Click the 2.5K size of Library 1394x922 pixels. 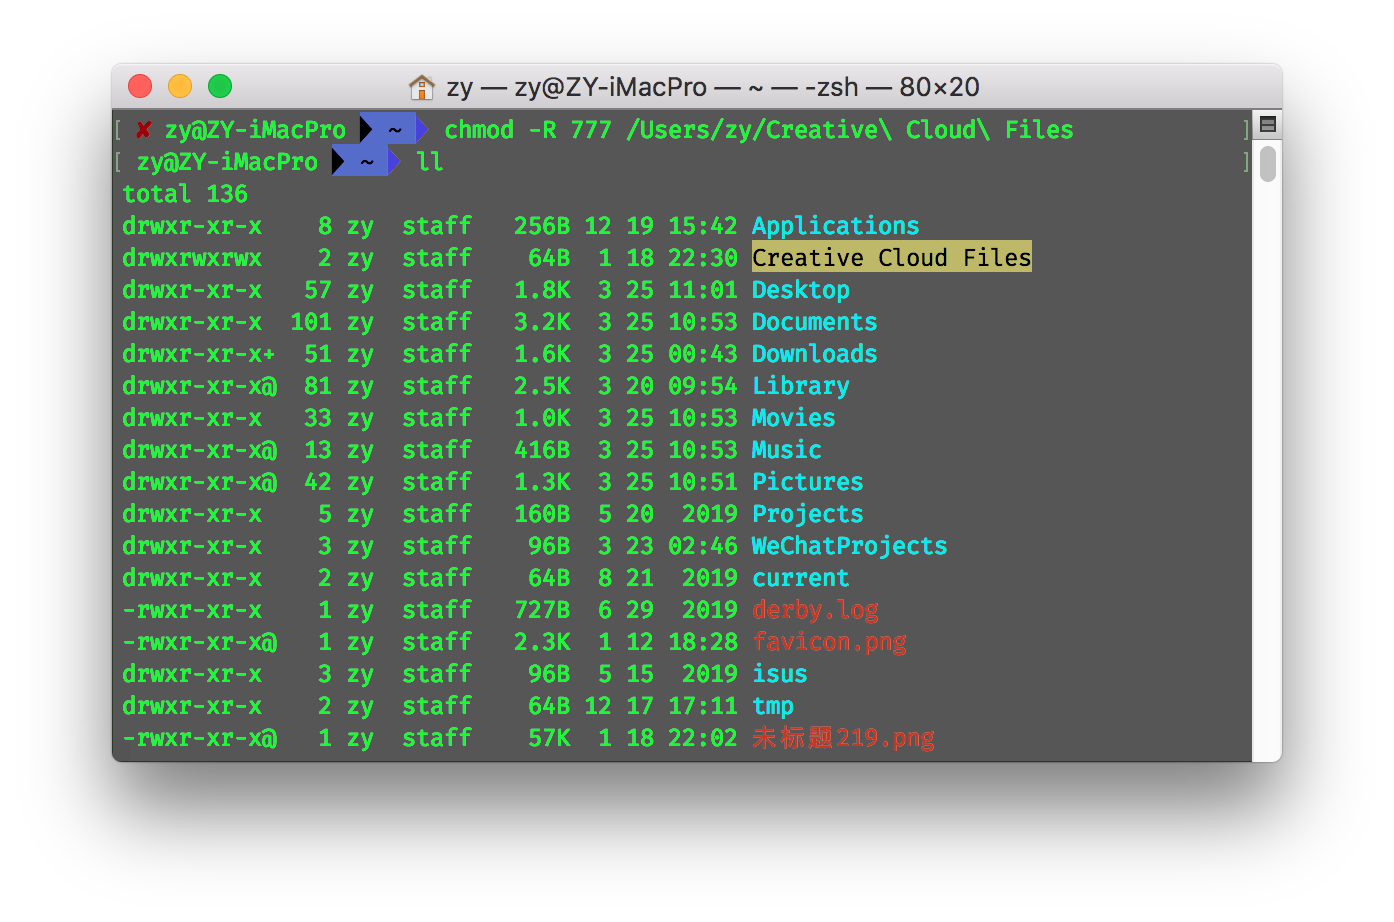(x=542, y=386)
